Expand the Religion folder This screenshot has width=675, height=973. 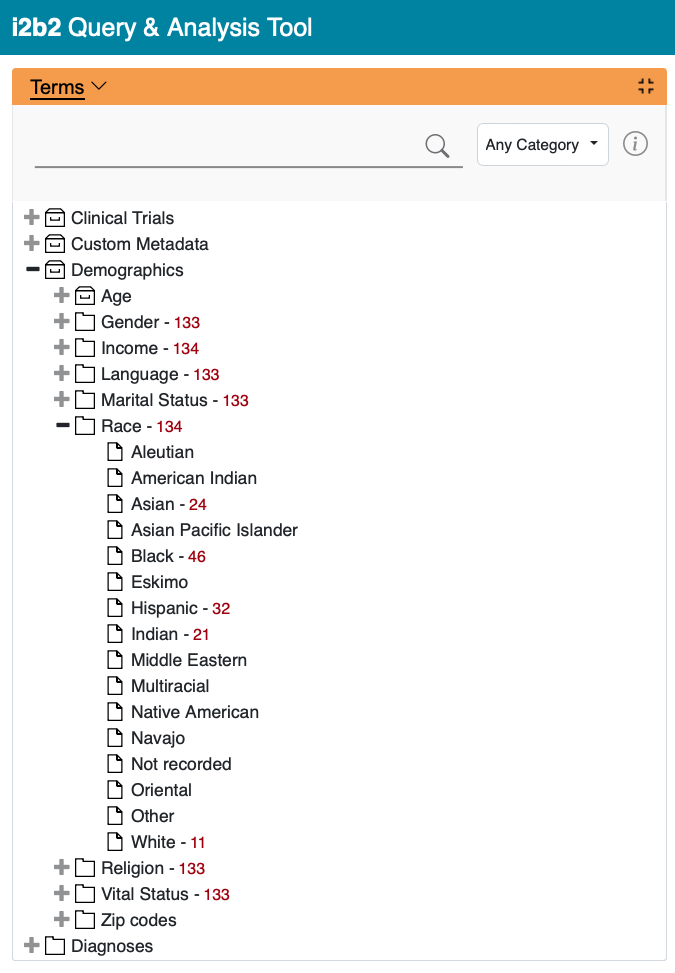tap(62, 868)
